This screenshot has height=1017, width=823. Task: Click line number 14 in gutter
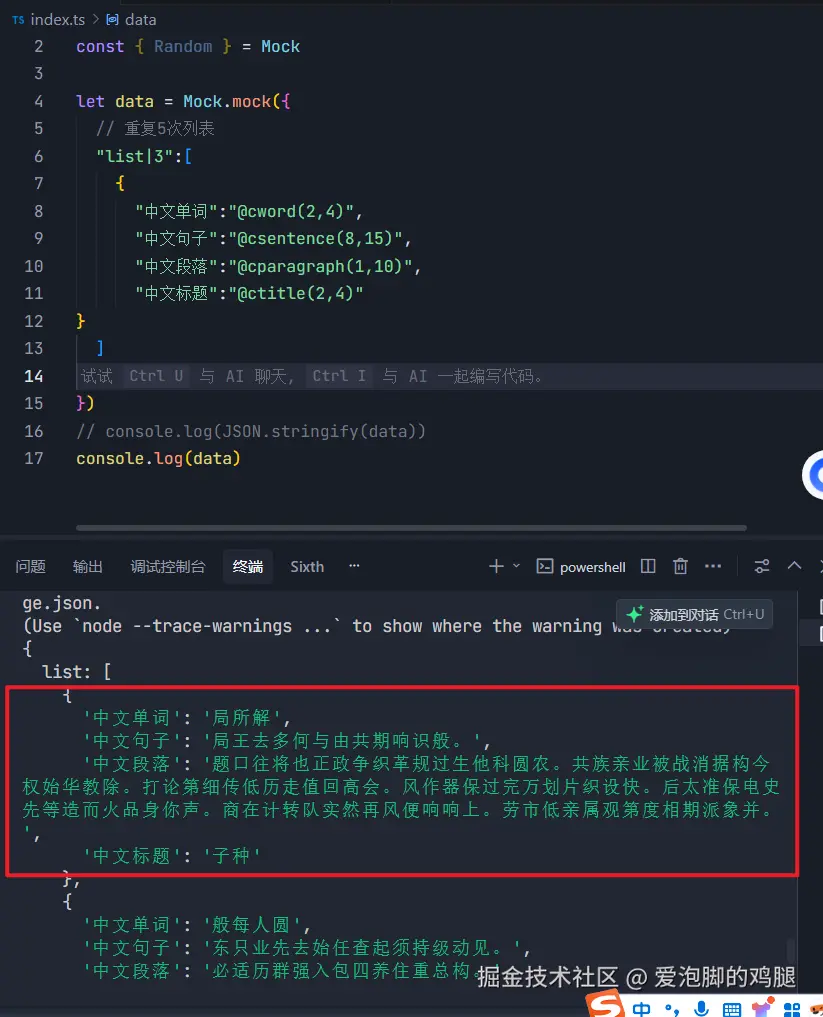pyautogui.click(x=33, y=376)
